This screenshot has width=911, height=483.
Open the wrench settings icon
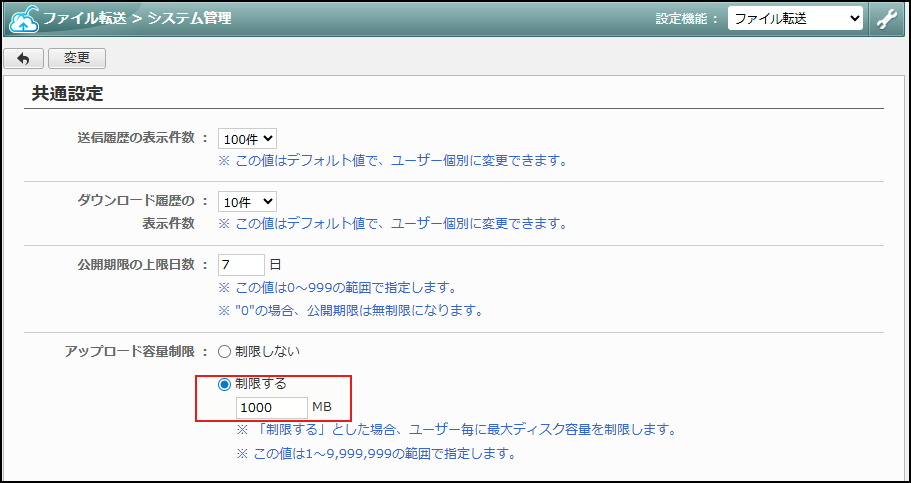click(x=886, y=19)
